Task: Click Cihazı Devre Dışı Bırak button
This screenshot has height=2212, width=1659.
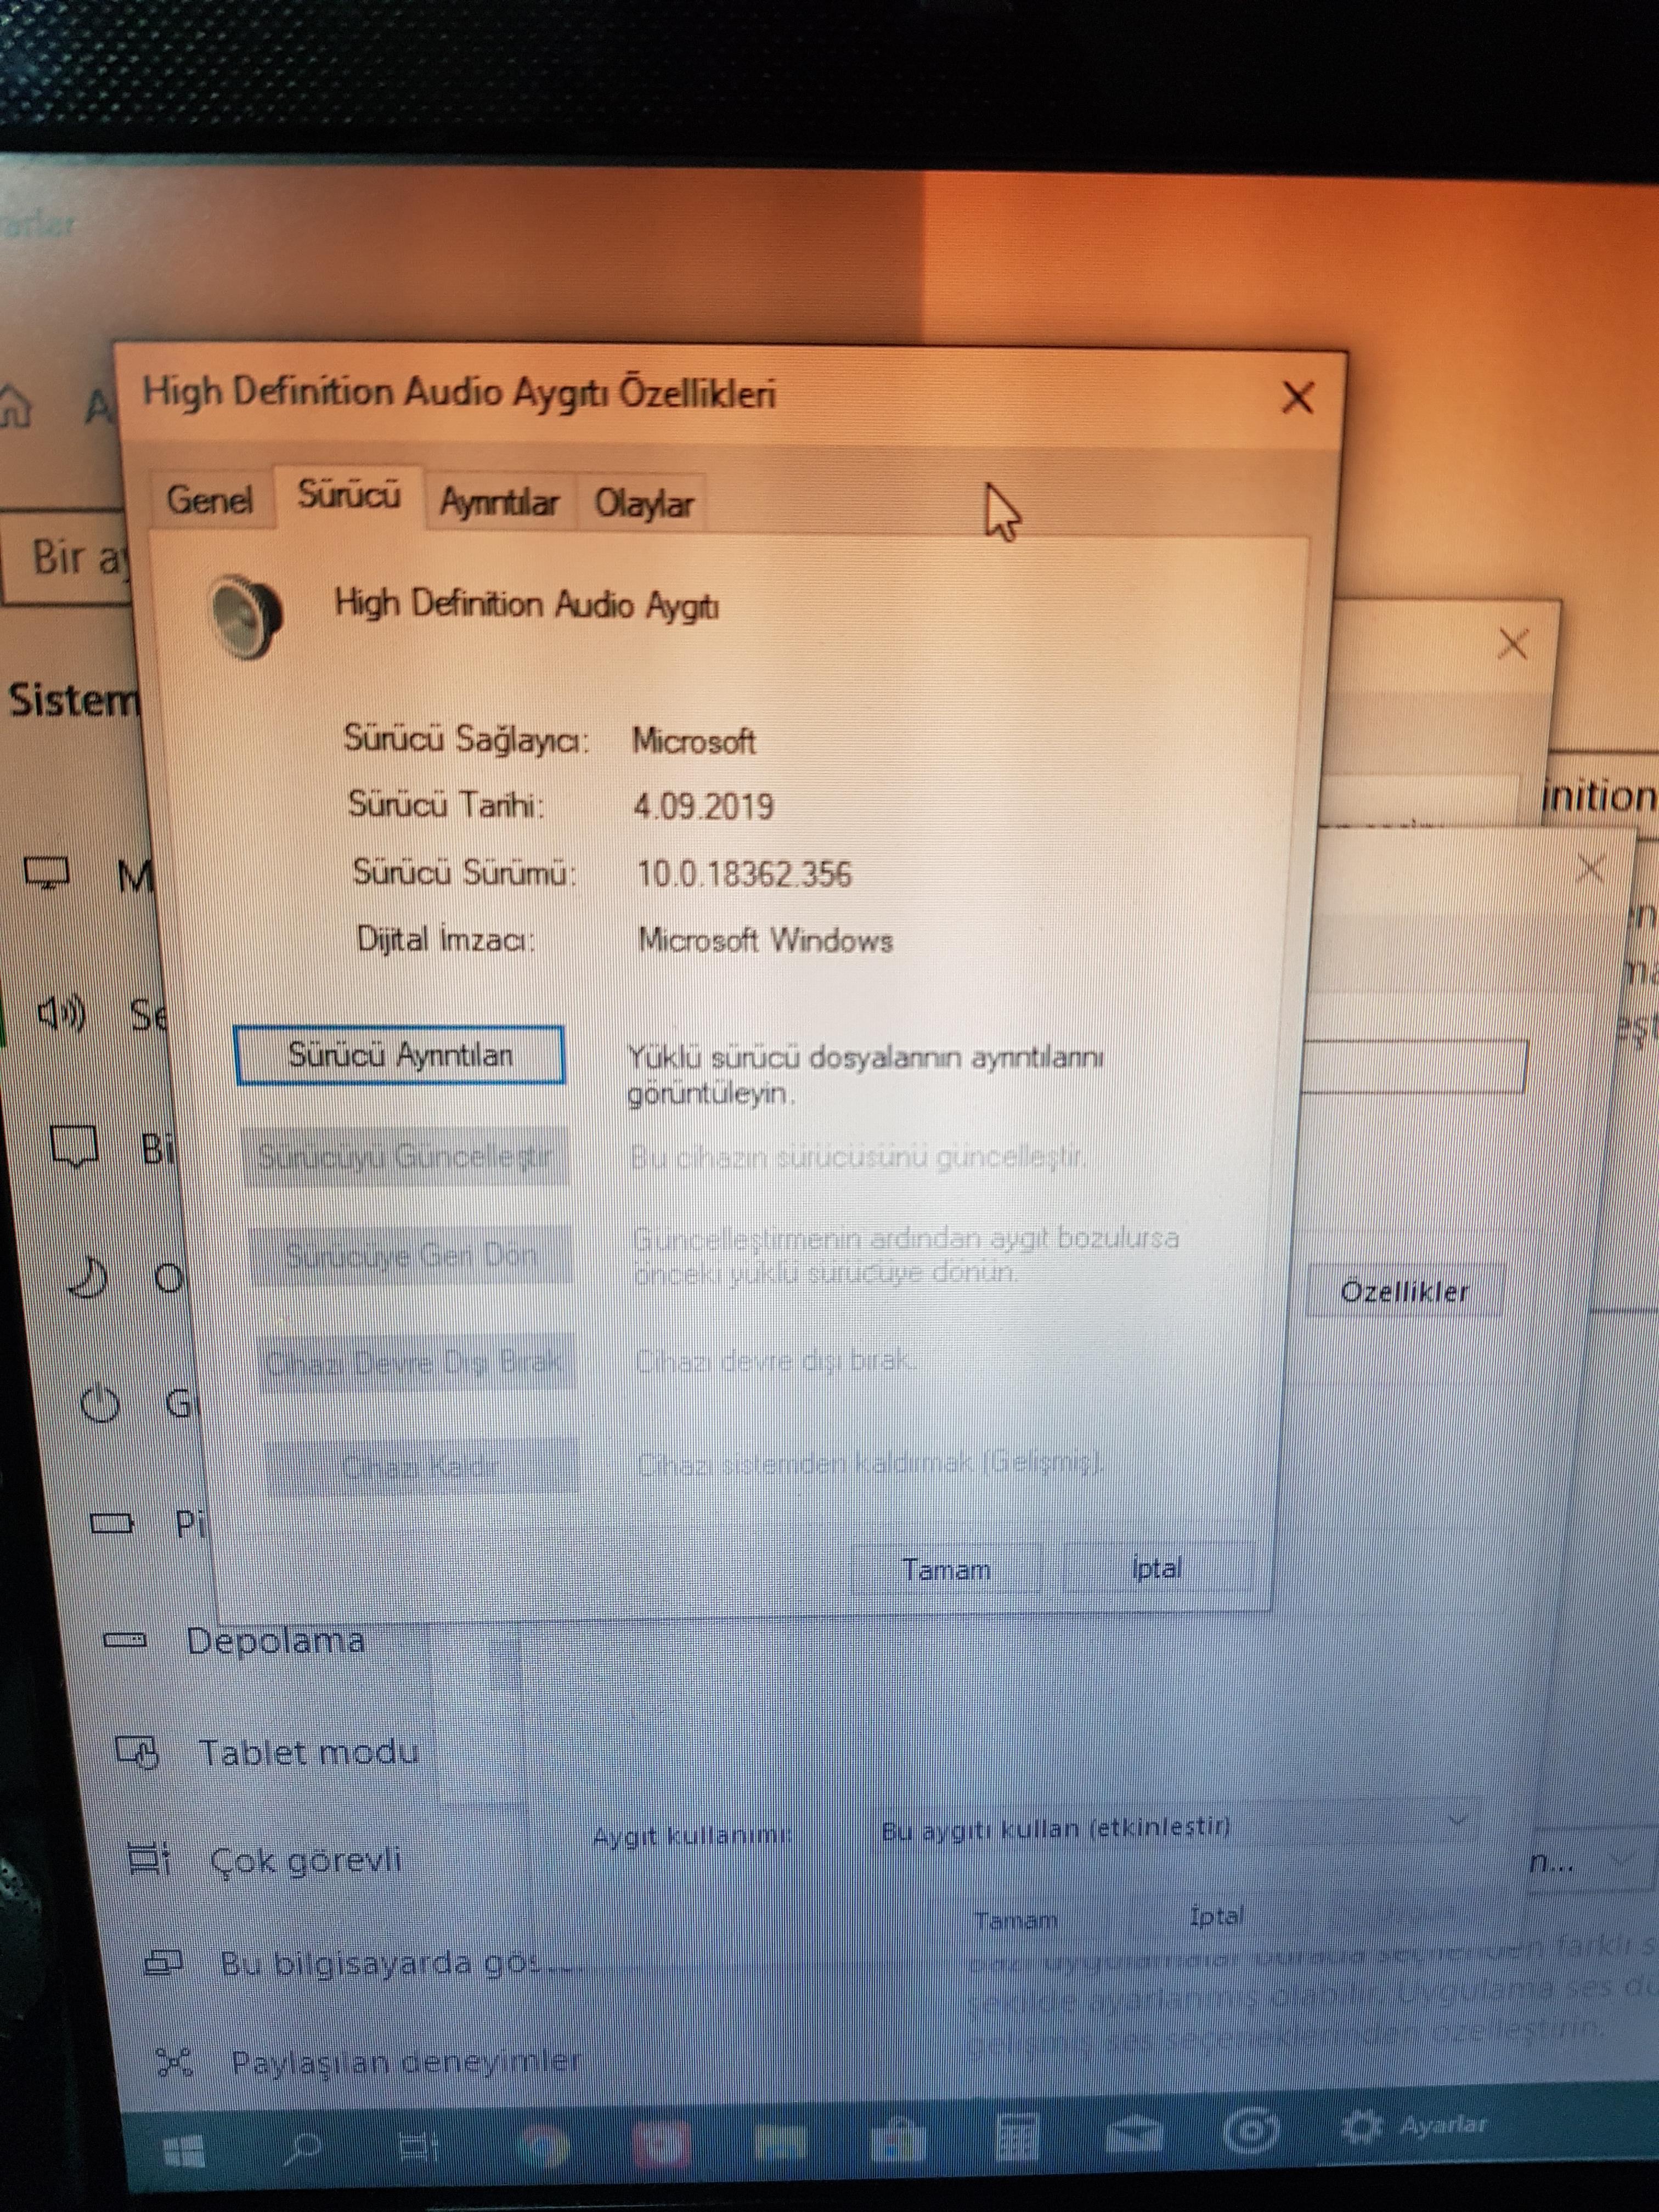Action: pyautogui.click(x=415, y=1362)
